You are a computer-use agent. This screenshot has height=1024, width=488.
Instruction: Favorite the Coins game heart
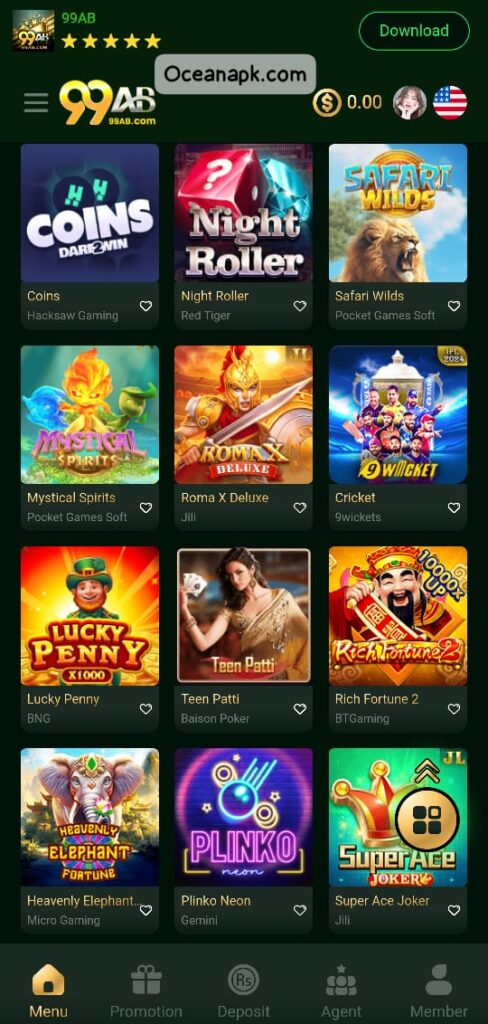(146, 306)
